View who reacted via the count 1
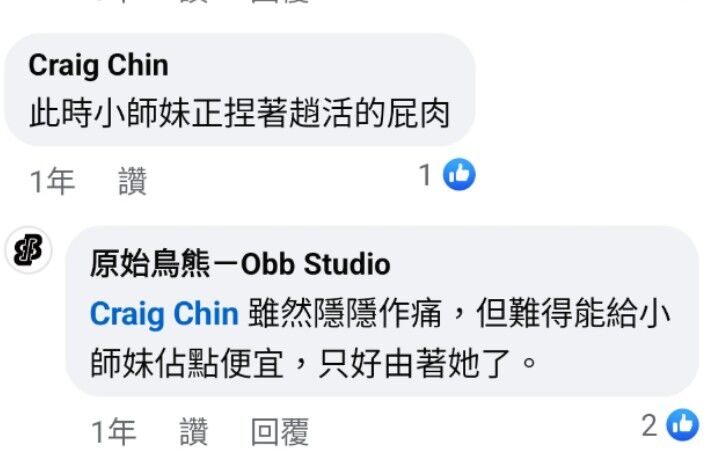This screenshot has width=723, height=465. coord(425,175)
